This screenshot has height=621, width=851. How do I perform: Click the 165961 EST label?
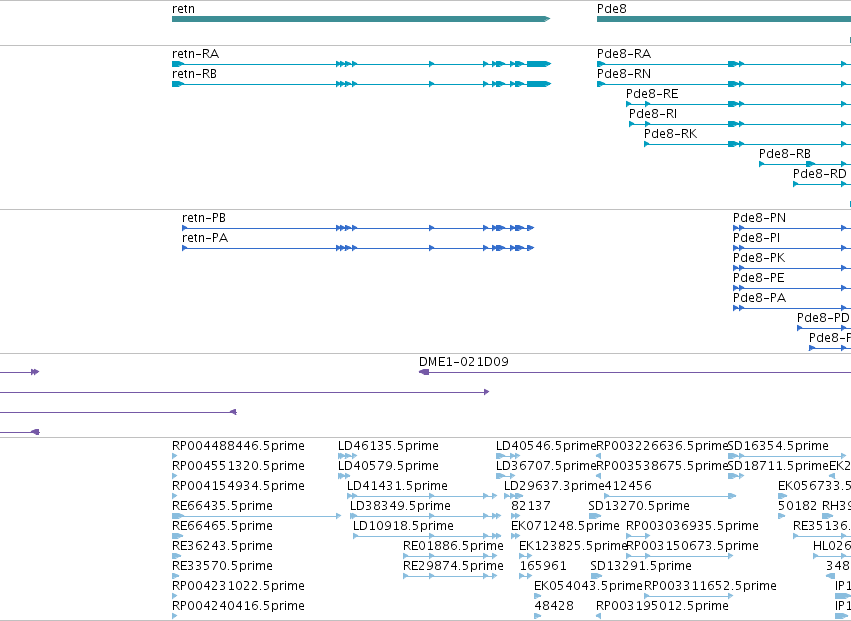click(543, 566)
